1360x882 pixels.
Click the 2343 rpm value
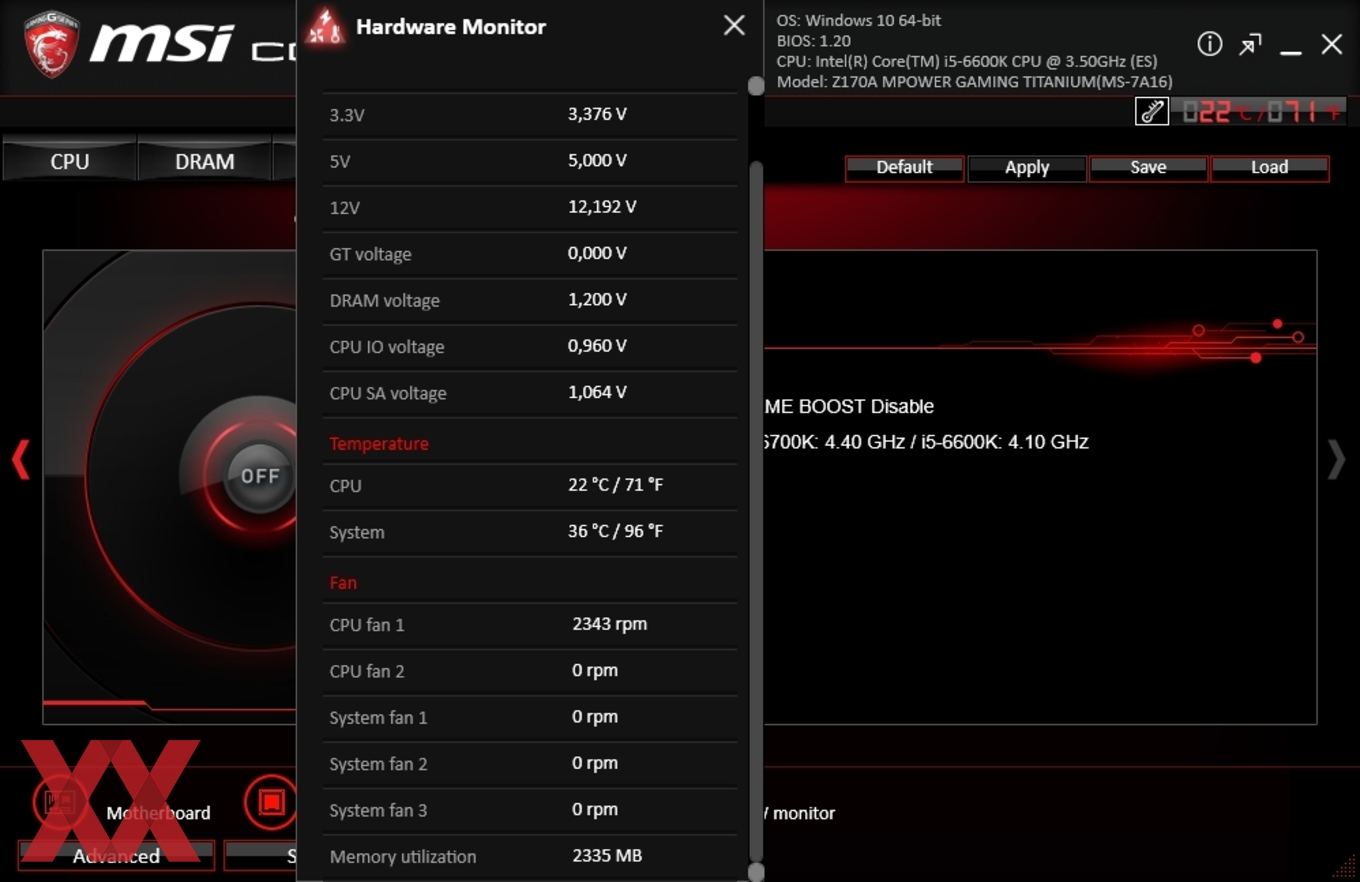click(610, 624)
